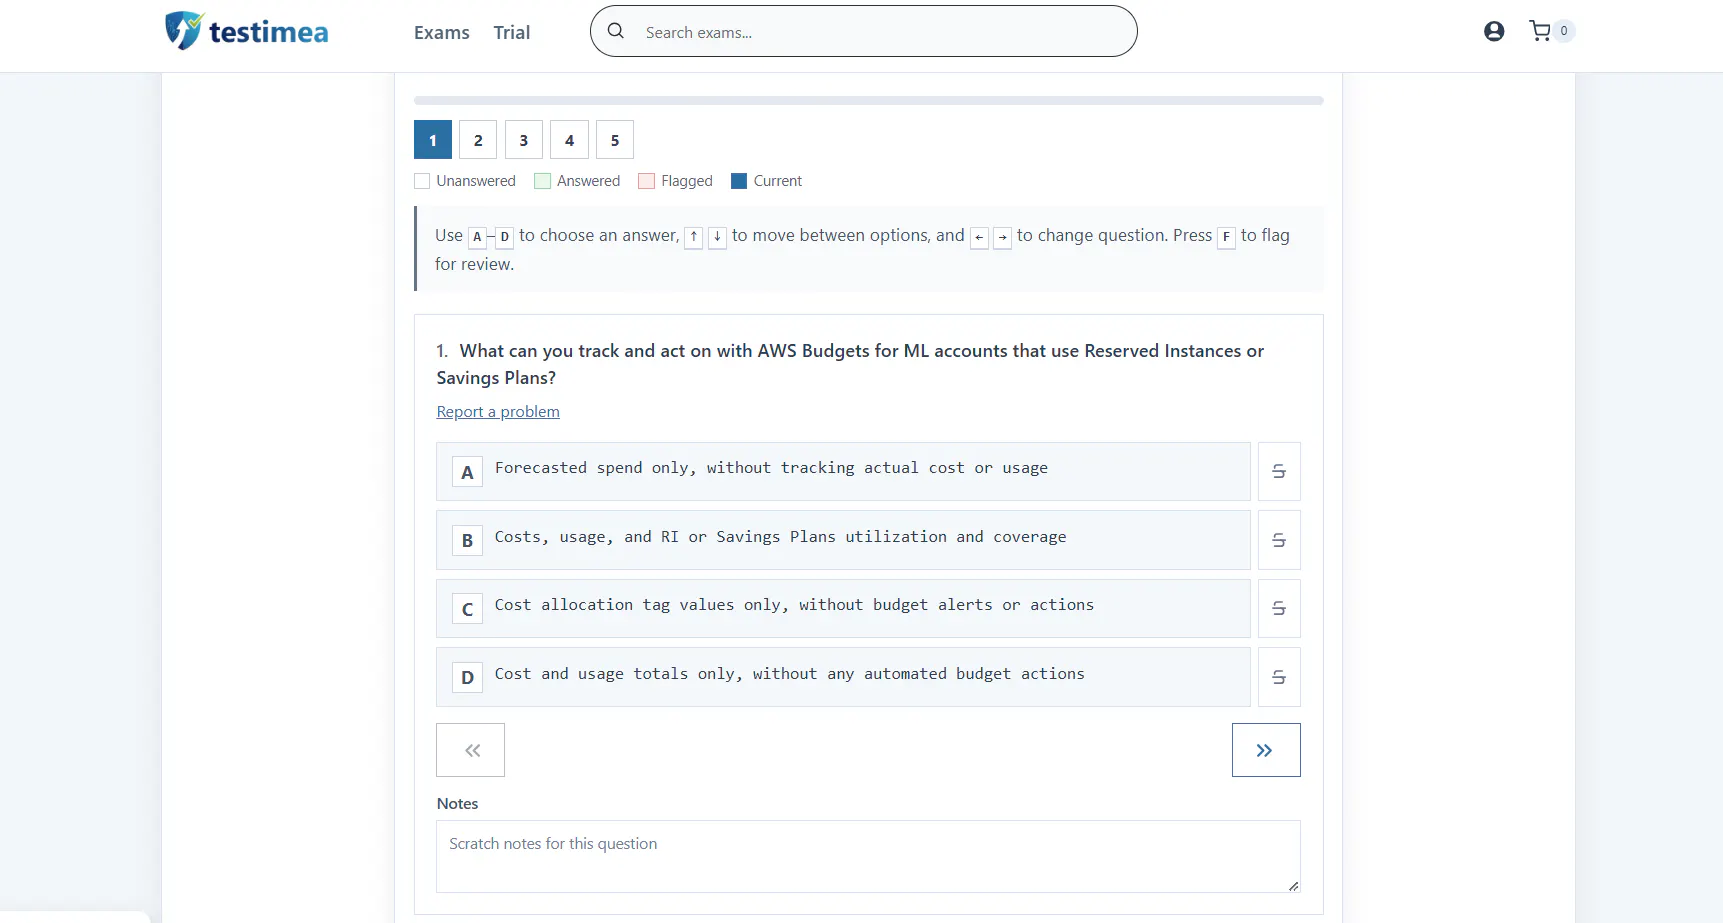The height and width of the screenshot is (923, 1723).
Task: Click the Notes label
Action: tap(458, 804)
